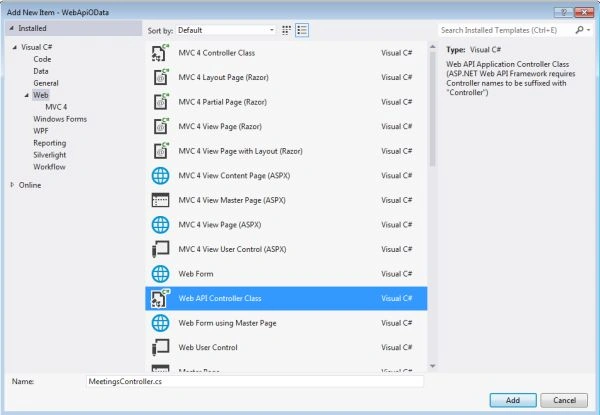Click MVC 4 View Content Page globe icon
The image size is (600, 415).
click(x=160, y=176)
